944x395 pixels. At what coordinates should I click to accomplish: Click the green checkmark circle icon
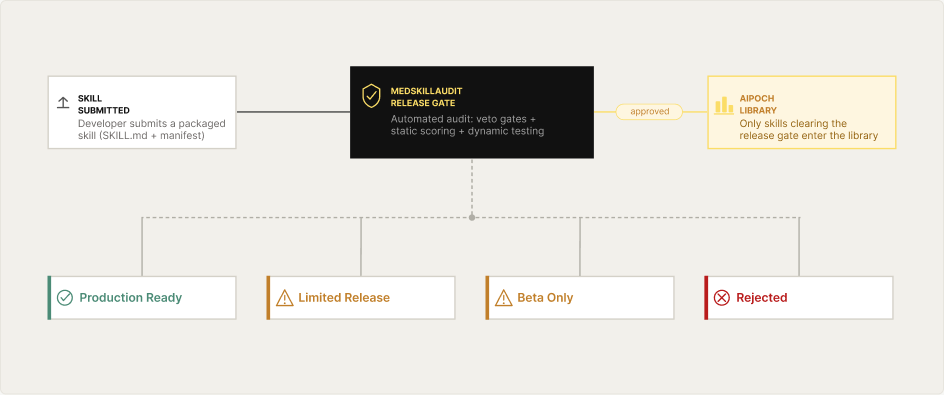tap(64, 297)
